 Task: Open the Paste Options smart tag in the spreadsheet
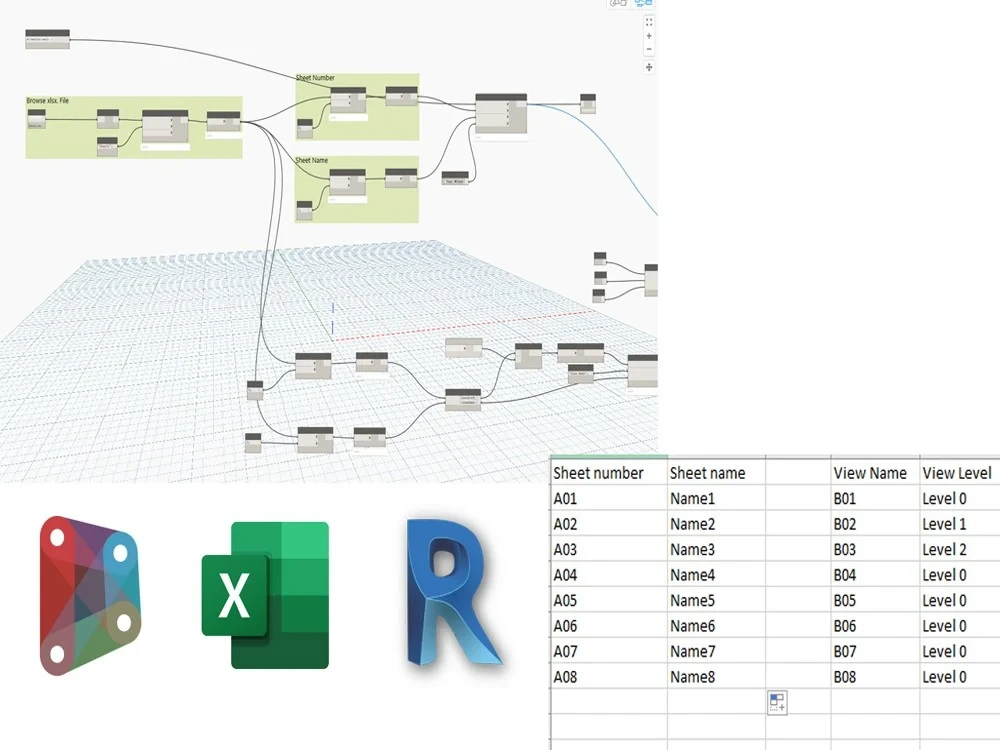777,702
